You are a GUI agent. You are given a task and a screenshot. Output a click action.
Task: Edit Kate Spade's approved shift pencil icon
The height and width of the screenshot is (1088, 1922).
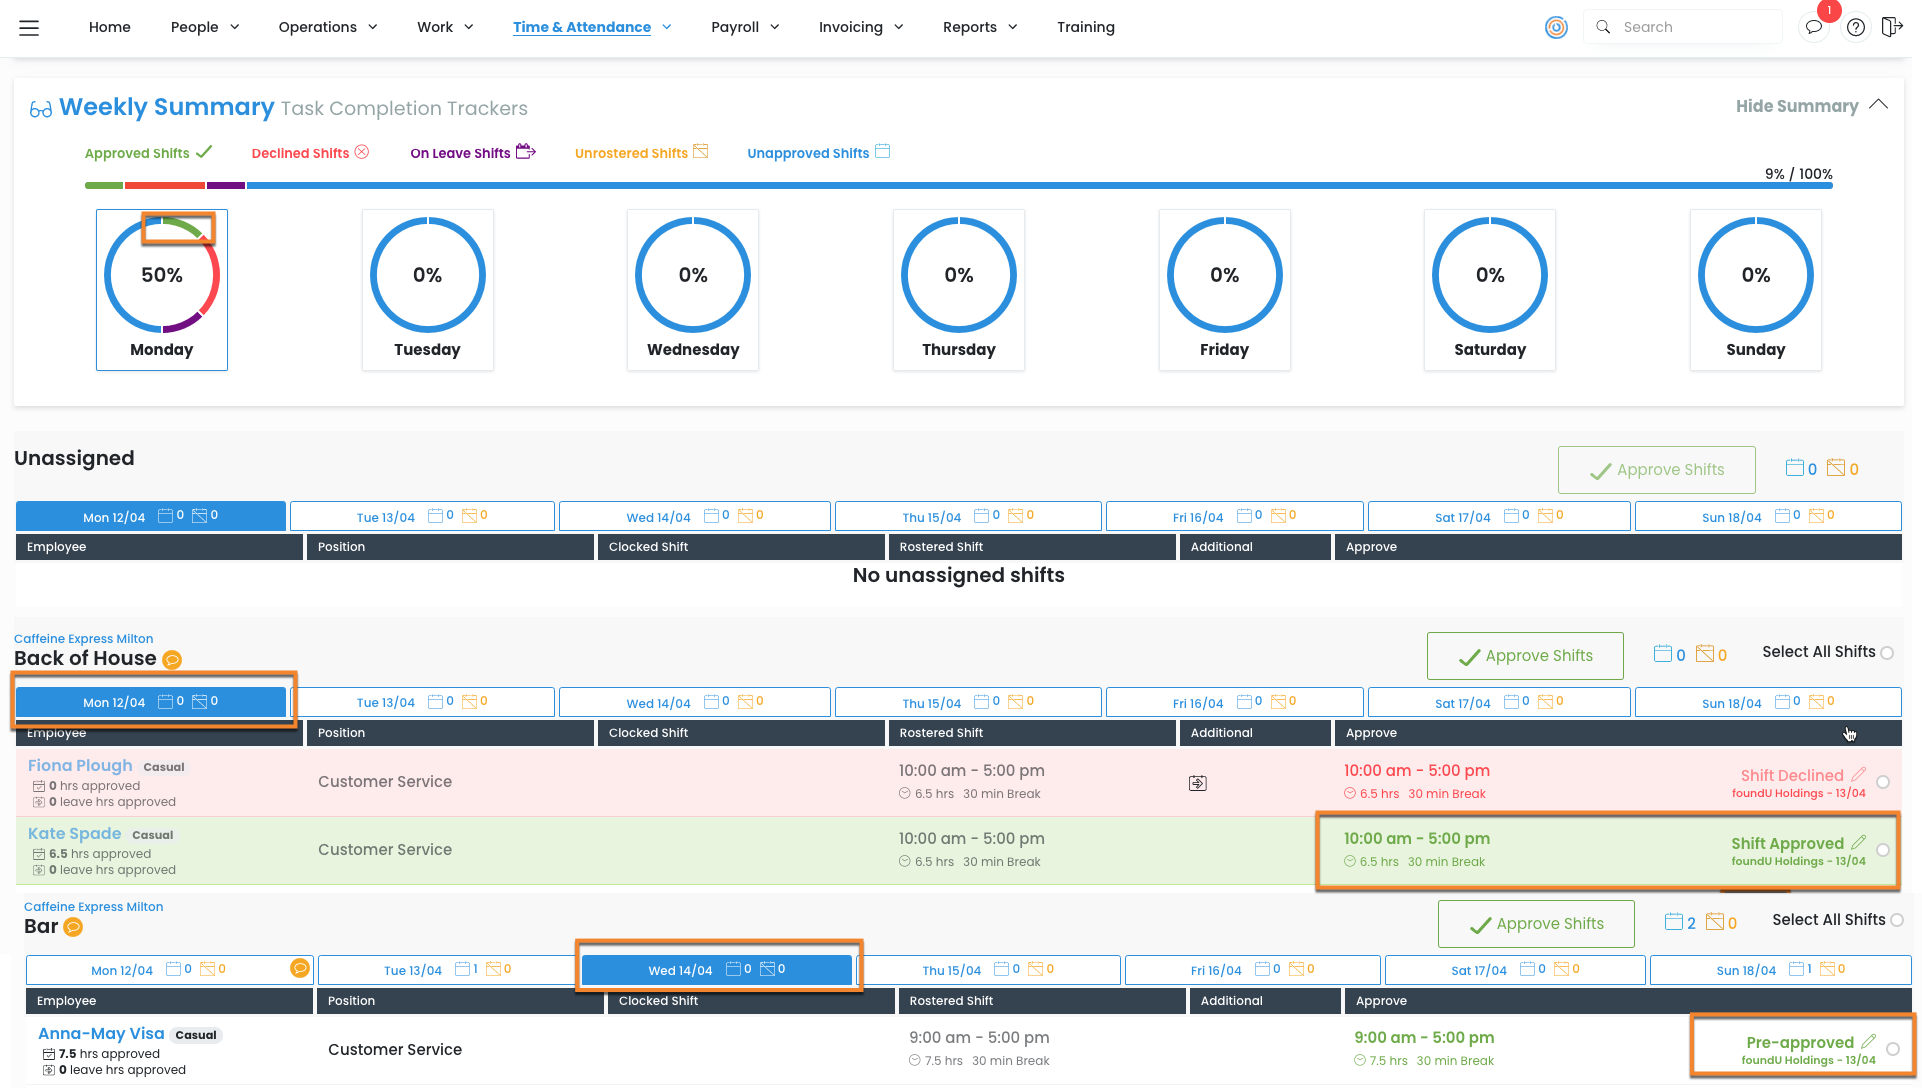(x=1858, y=843)
